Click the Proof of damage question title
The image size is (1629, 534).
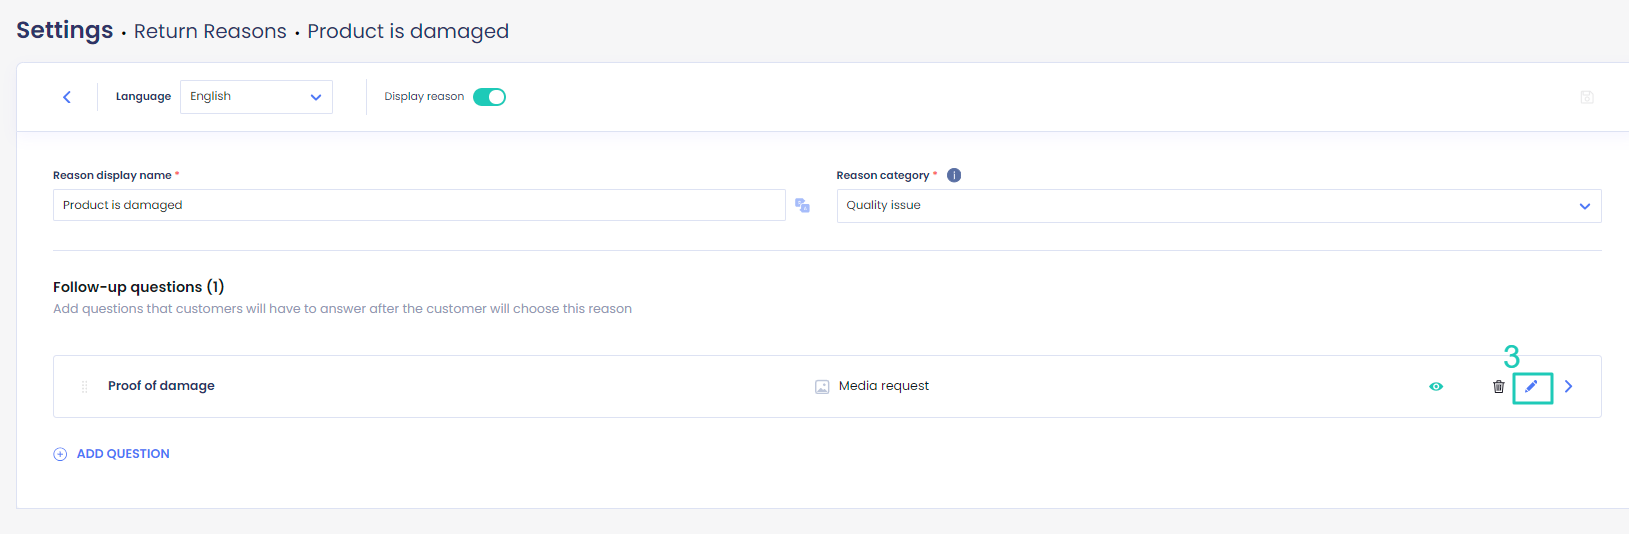[x=161, y=386]
